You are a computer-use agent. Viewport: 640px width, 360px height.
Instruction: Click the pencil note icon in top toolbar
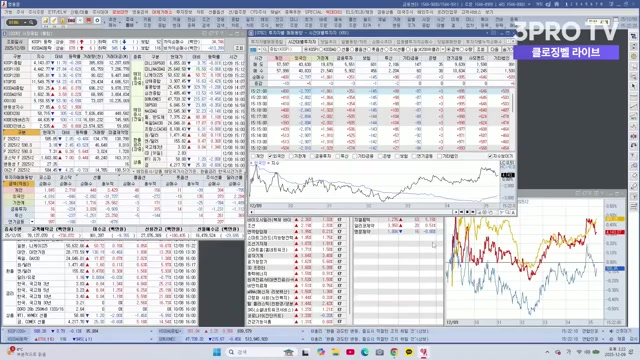(x=53, y=21)
